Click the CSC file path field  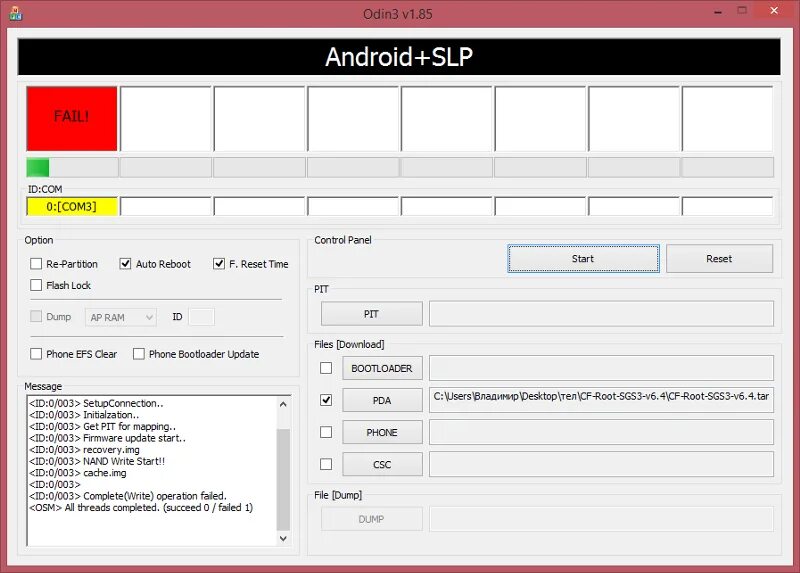click(x=602, y=464)
